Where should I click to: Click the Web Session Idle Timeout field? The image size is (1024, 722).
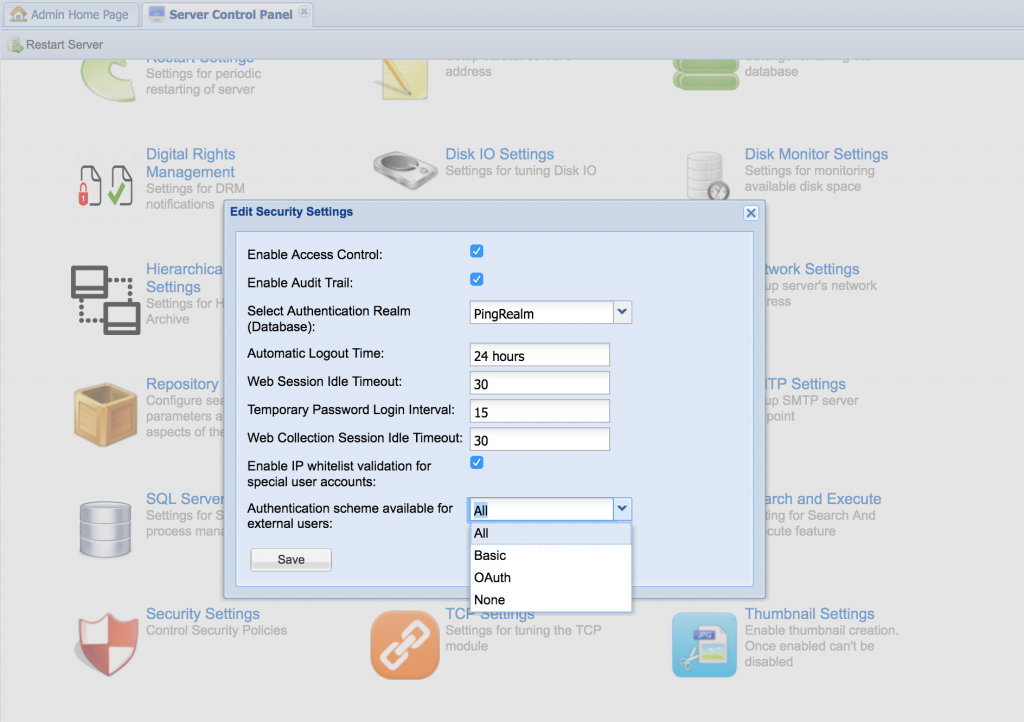pos(539,383)
